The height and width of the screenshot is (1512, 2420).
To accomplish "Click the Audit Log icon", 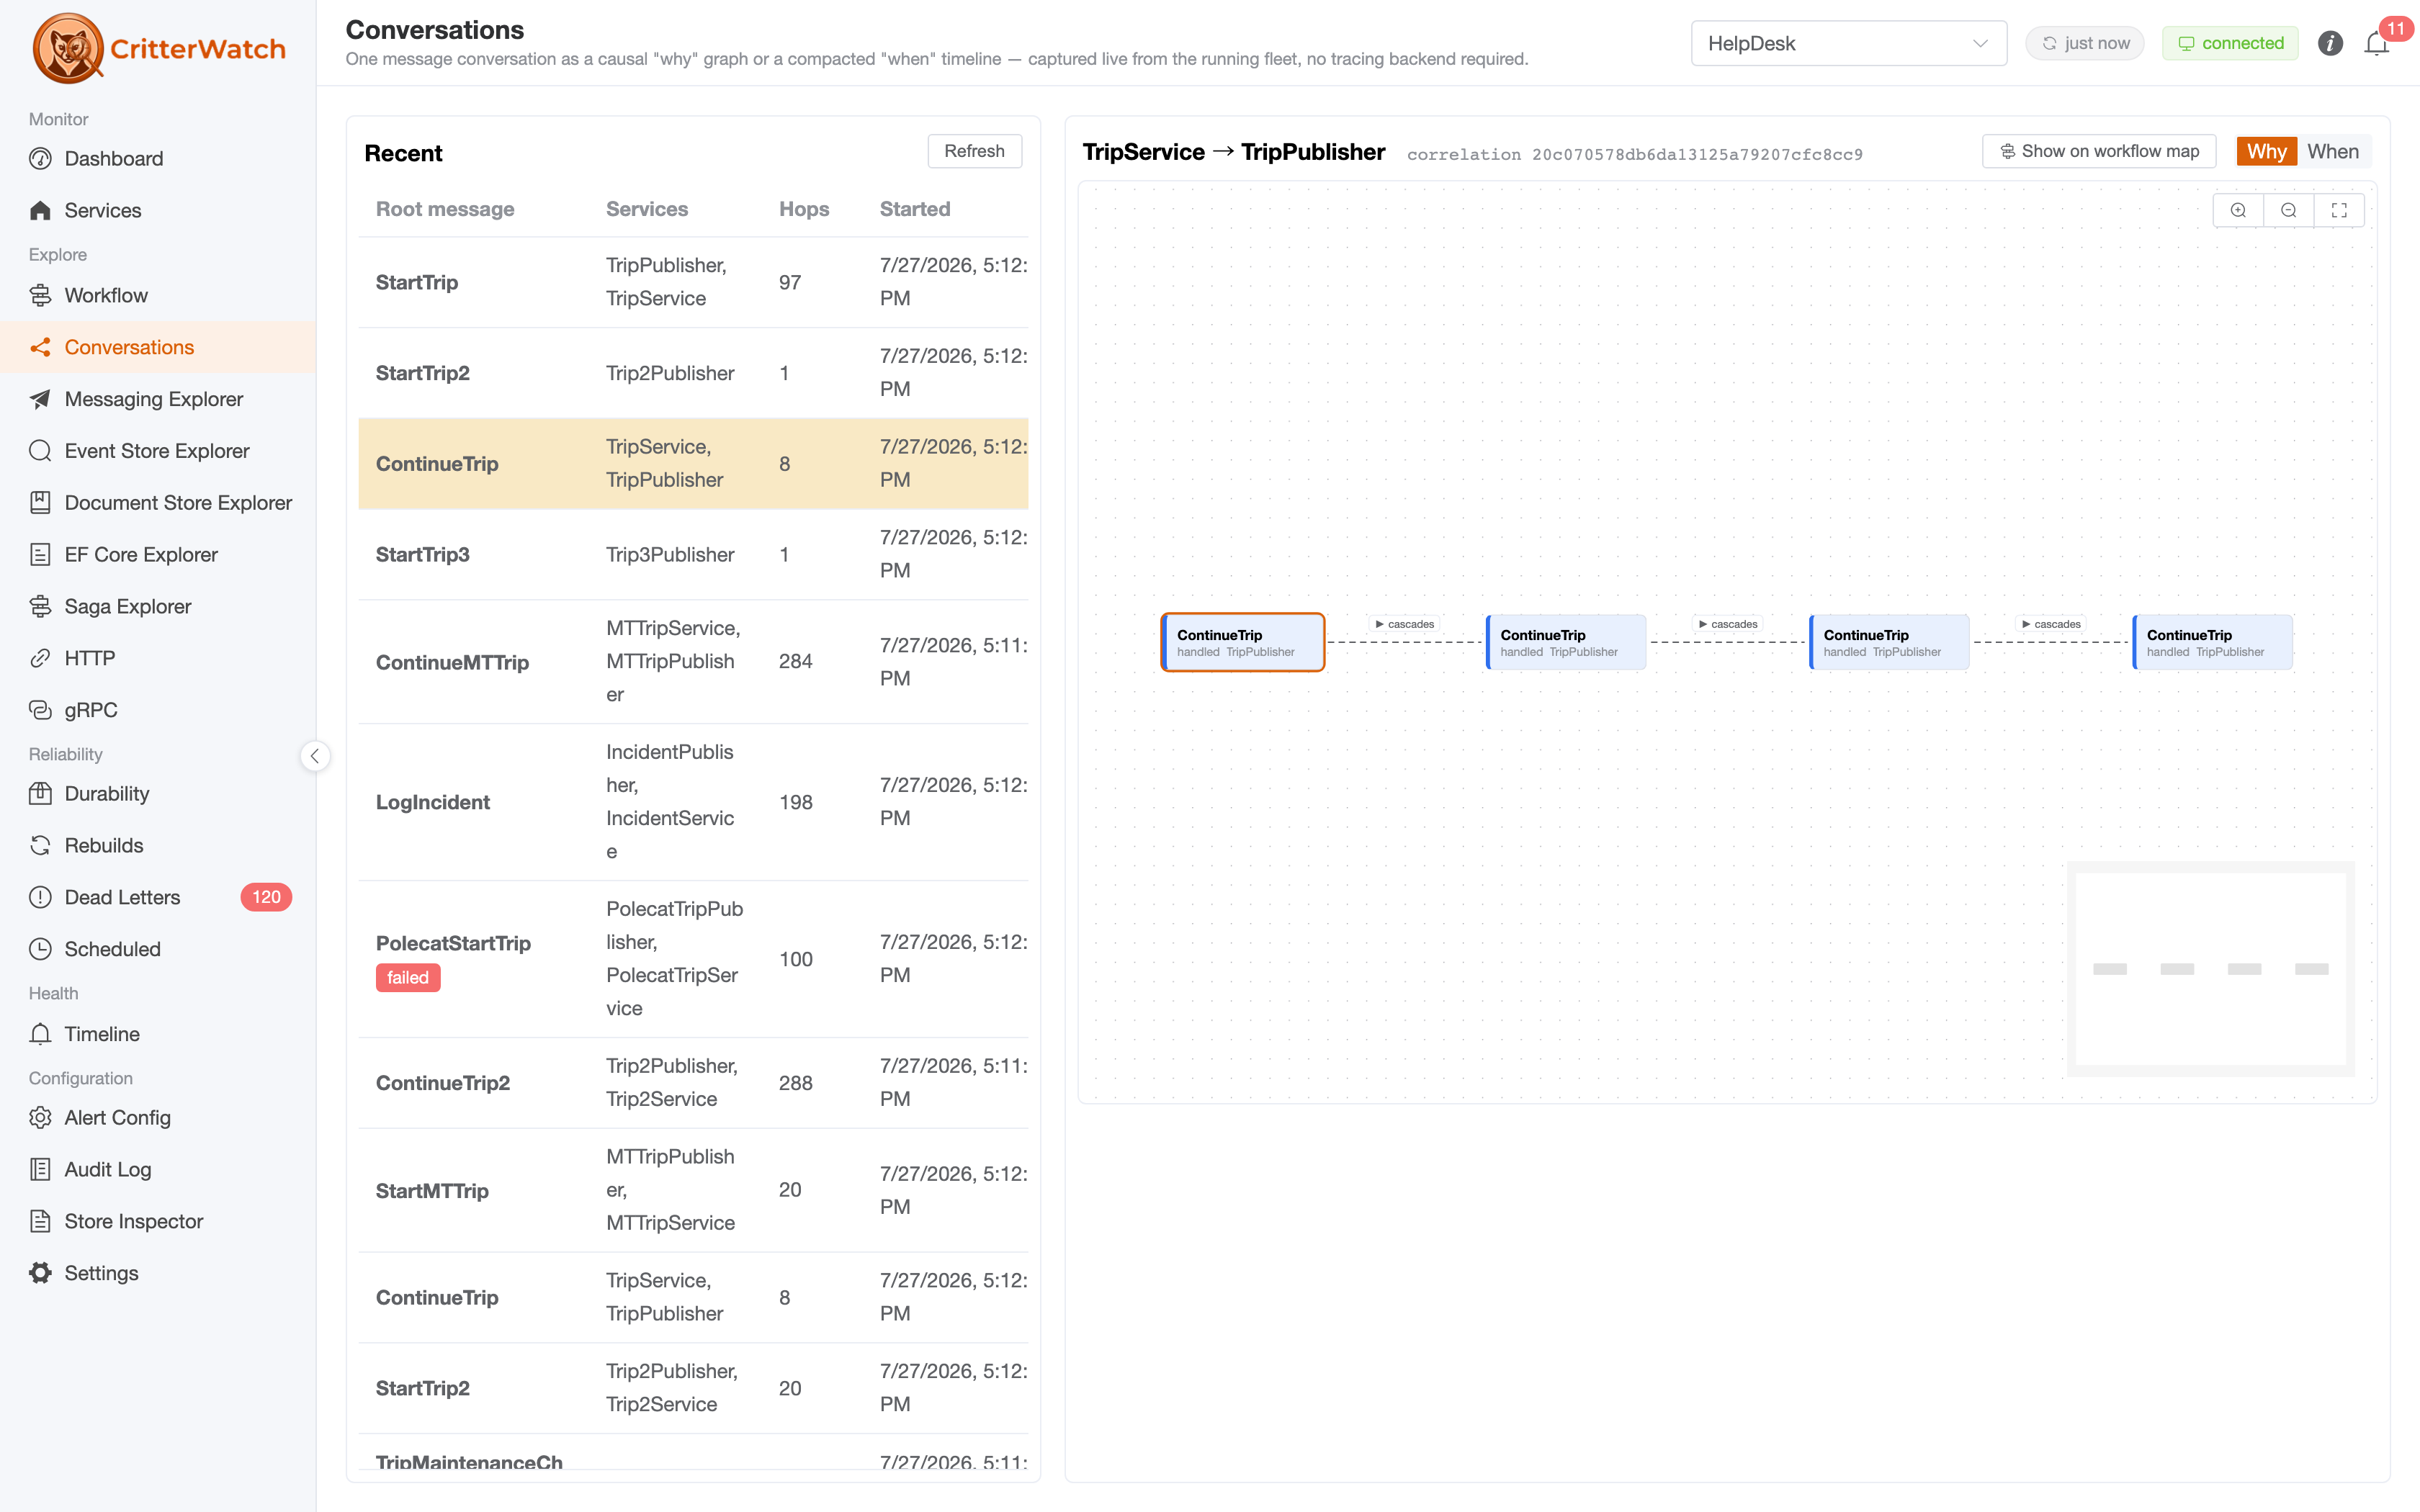I will [40, 1170].
